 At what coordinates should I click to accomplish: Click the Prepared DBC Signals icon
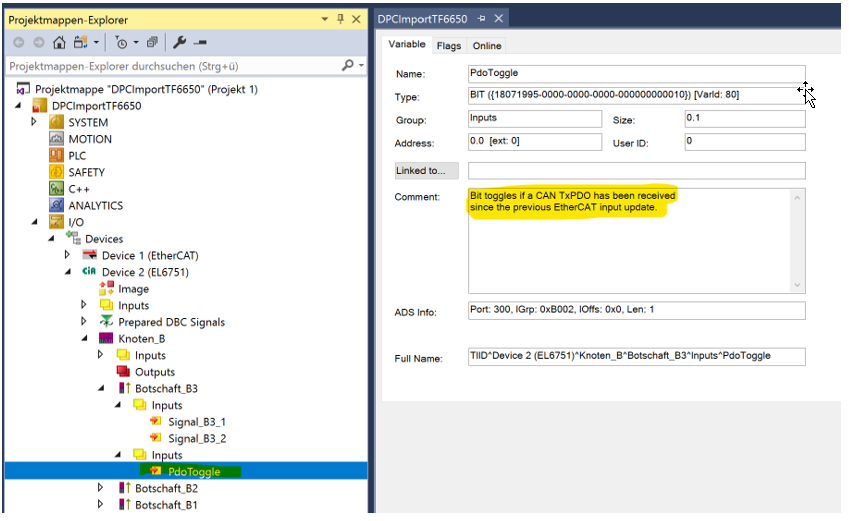tap(106, 322)
